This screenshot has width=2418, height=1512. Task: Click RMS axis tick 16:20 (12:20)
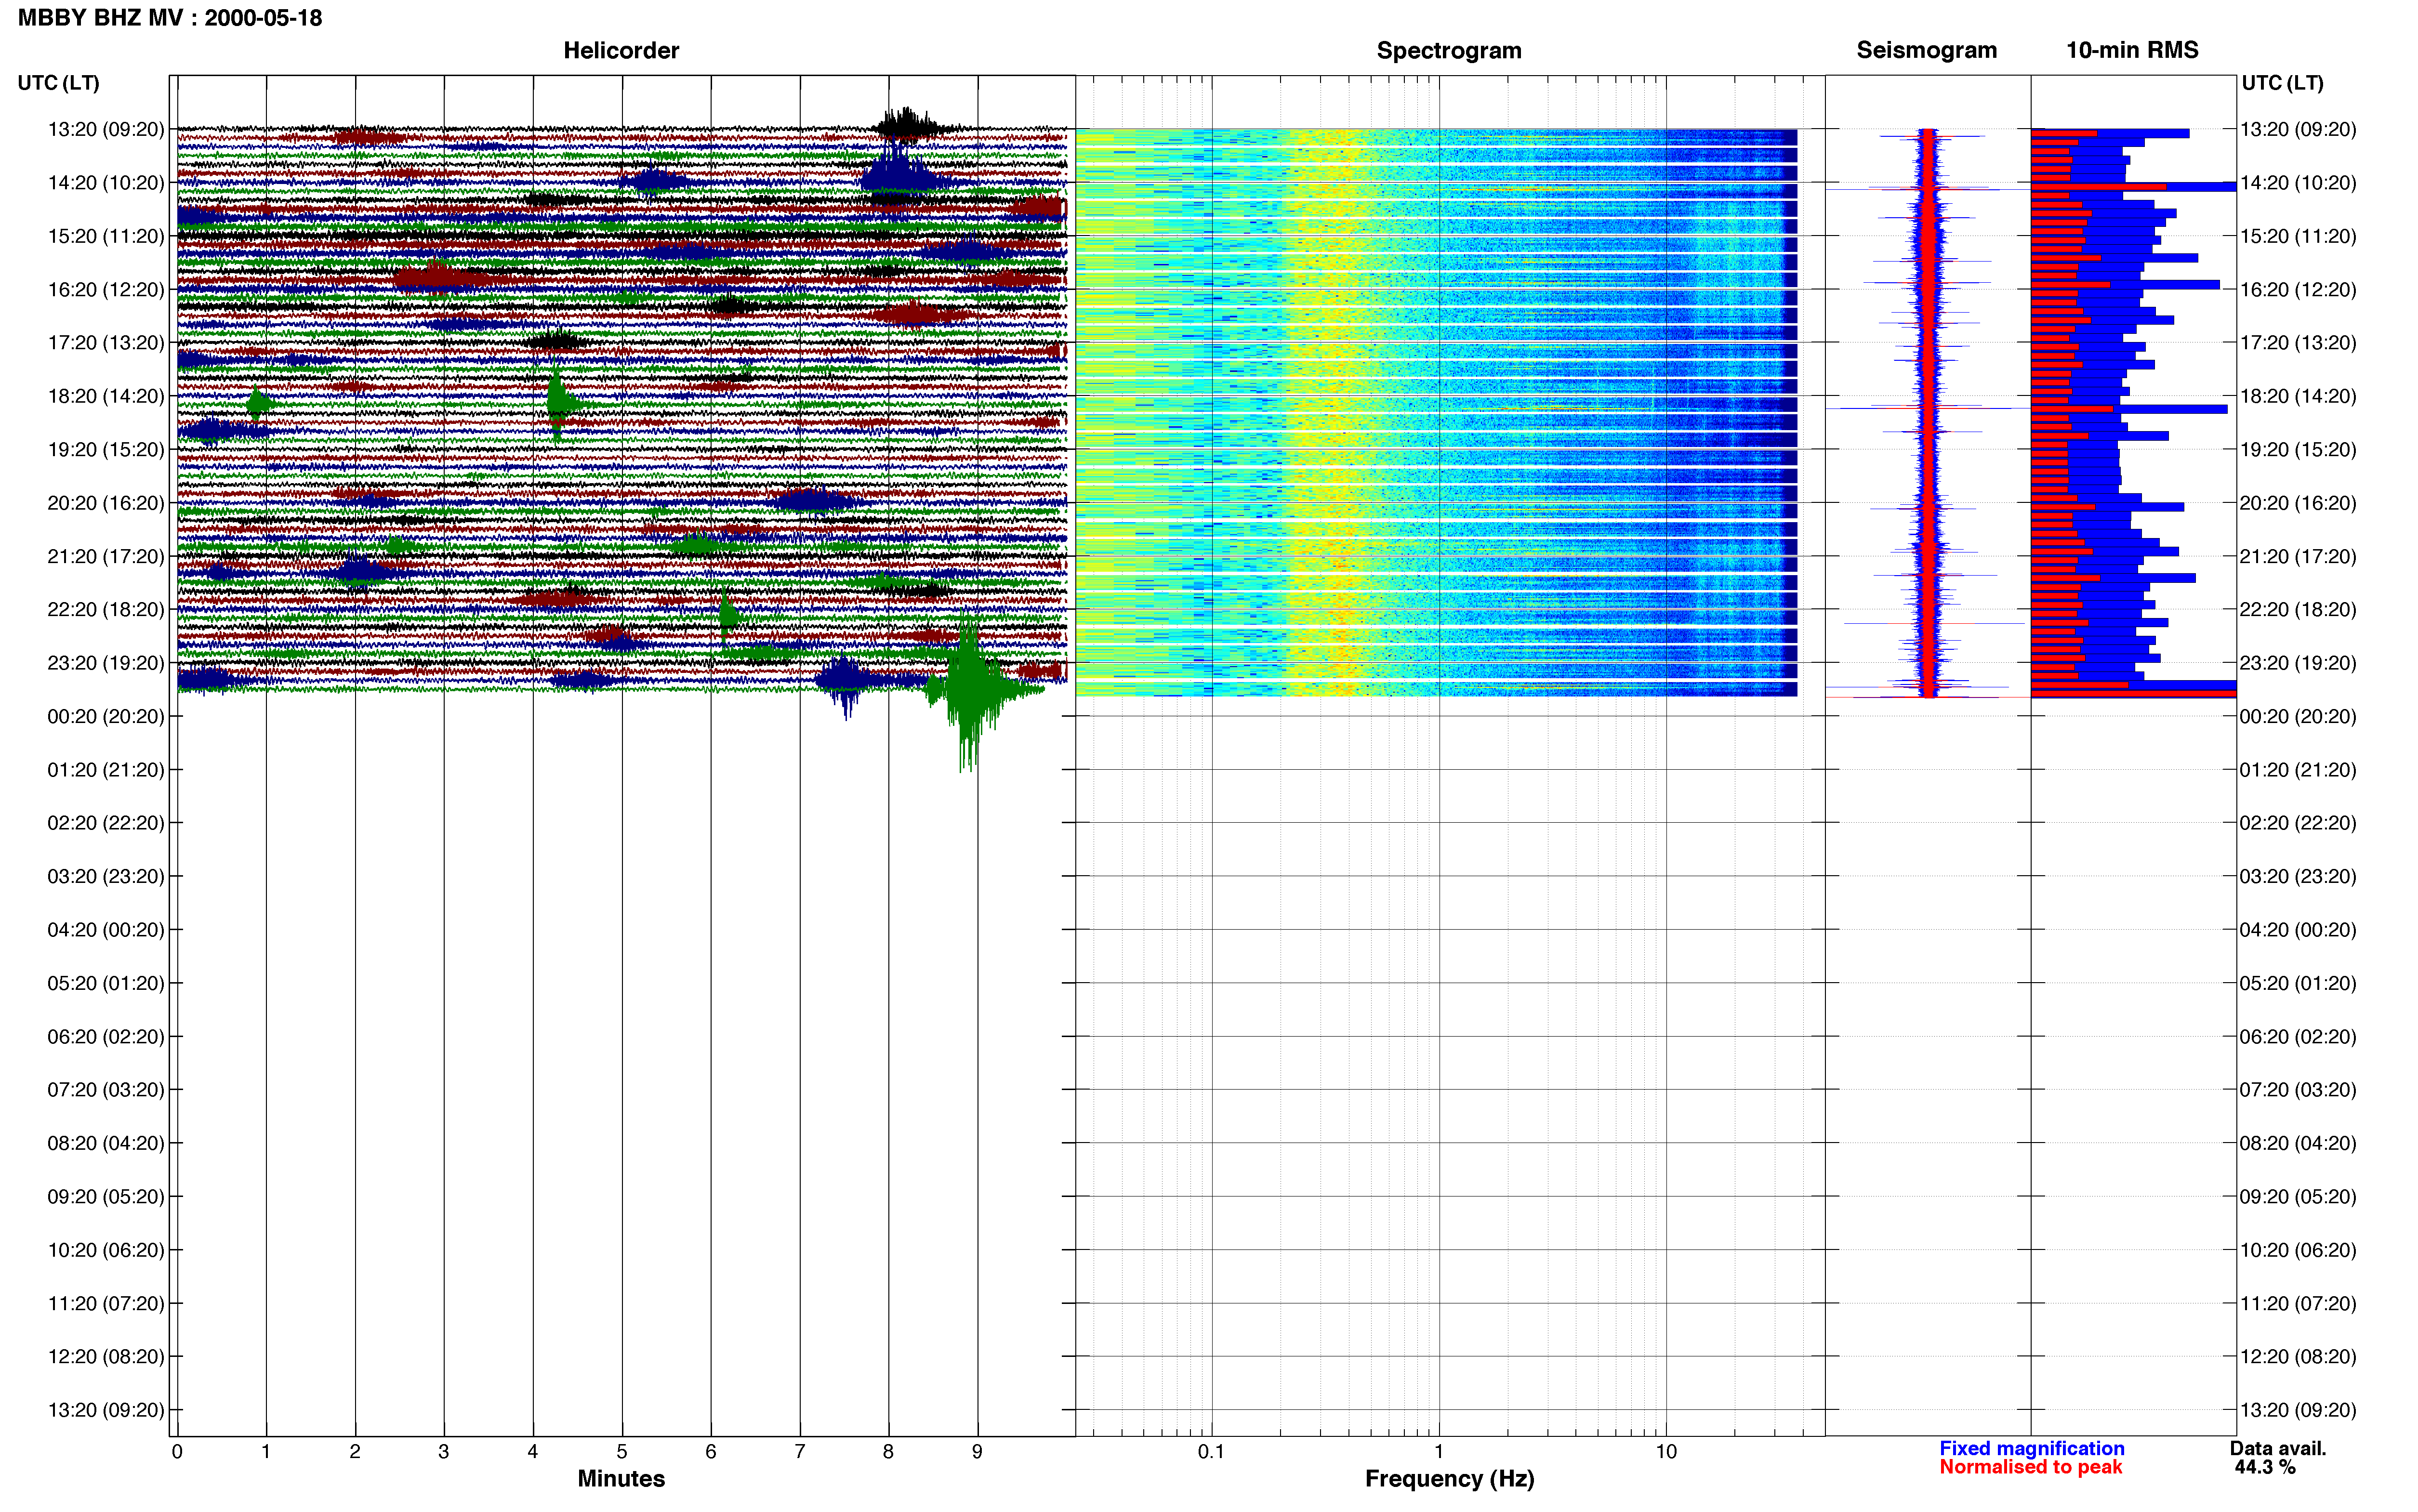point(2298,290)
